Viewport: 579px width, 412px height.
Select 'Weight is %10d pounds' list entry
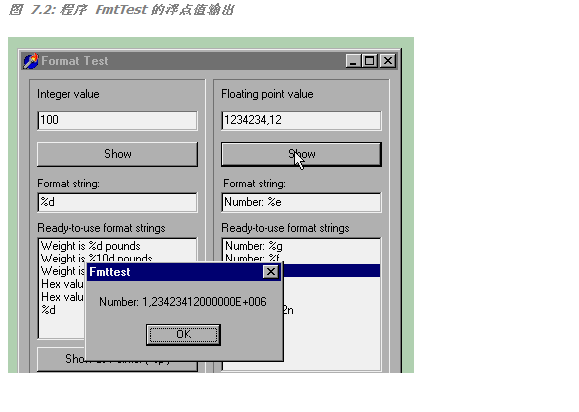(x=117, y=258)
